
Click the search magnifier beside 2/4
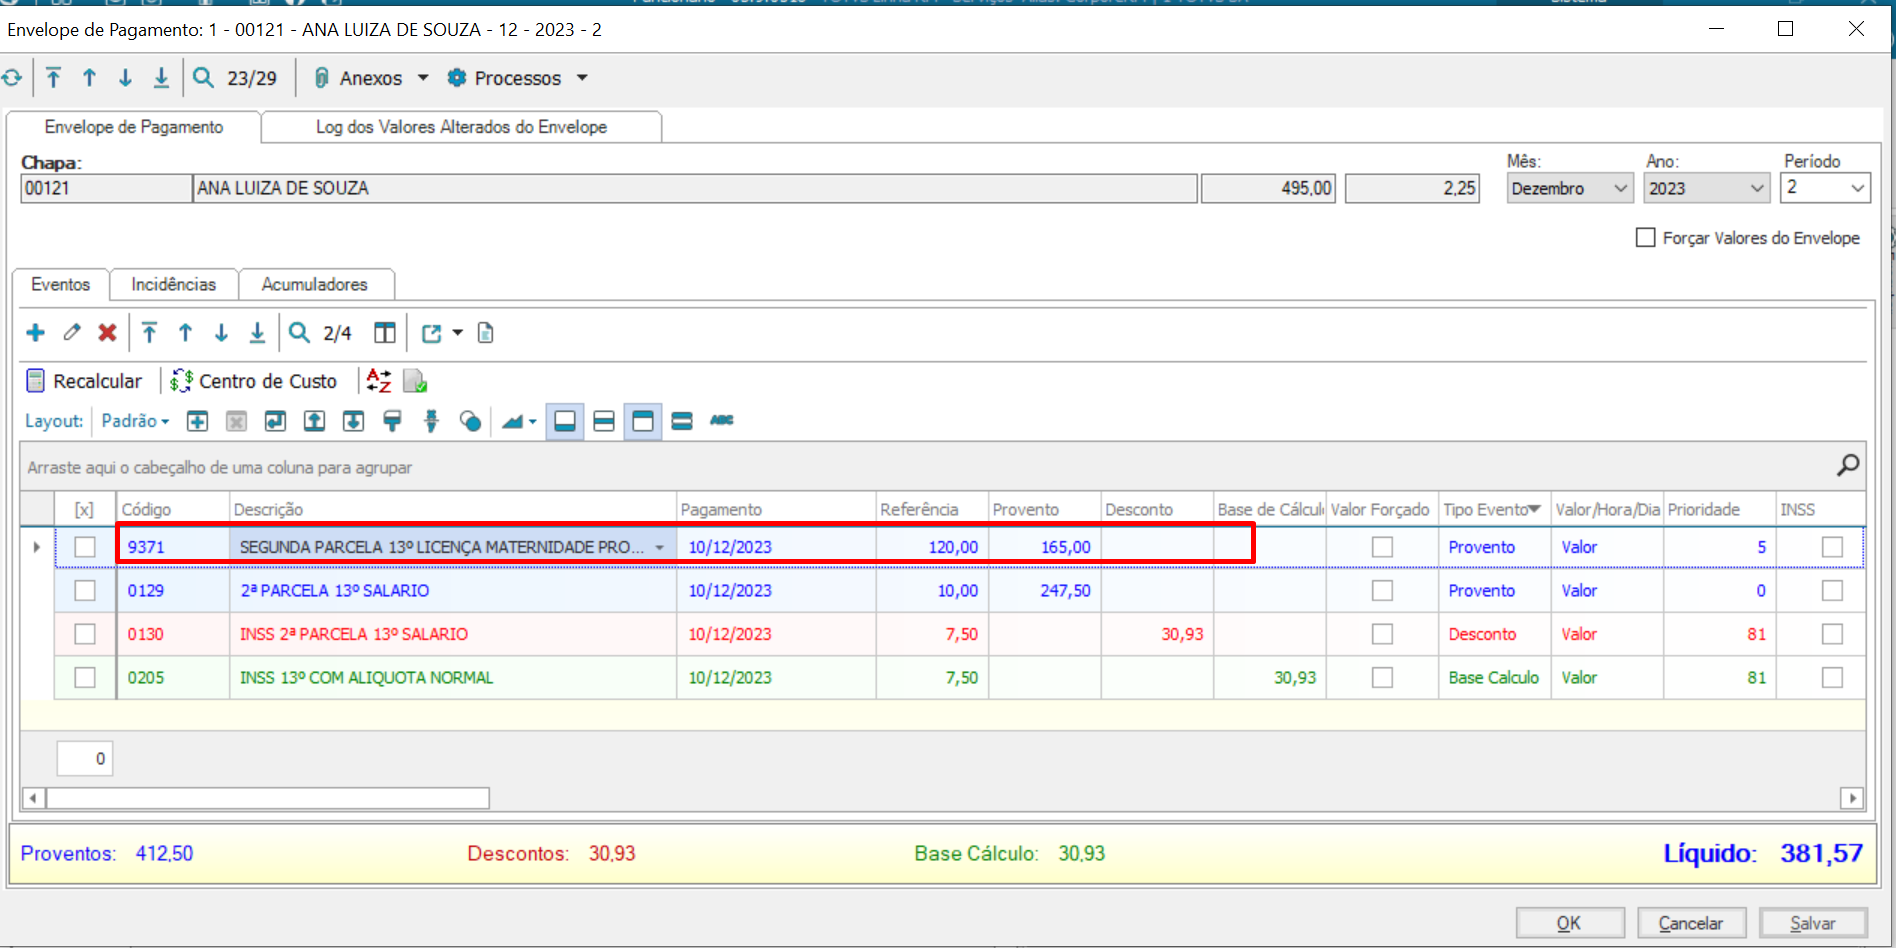(299, 333)
